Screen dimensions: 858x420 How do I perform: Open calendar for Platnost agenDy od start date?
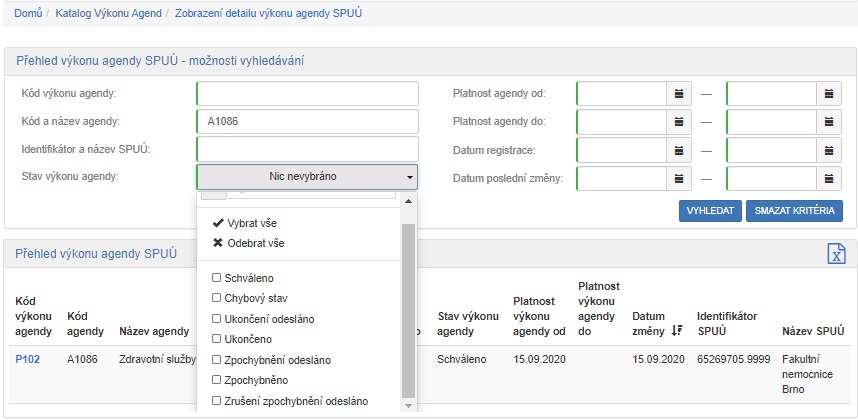point(679,94)
